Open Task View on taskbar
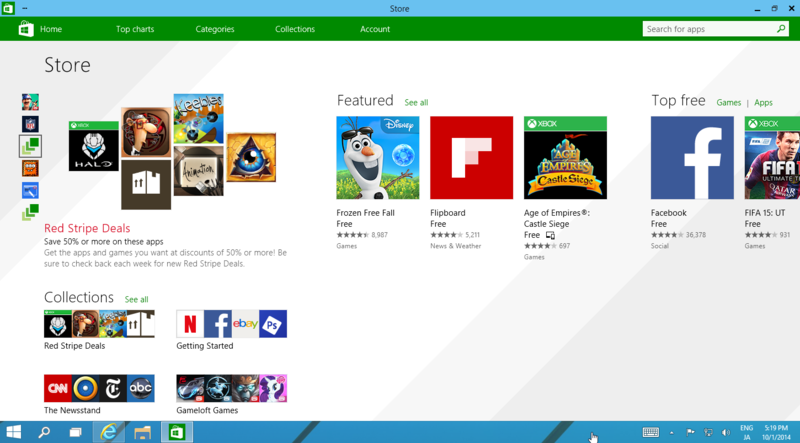 [x=76, y=432]
